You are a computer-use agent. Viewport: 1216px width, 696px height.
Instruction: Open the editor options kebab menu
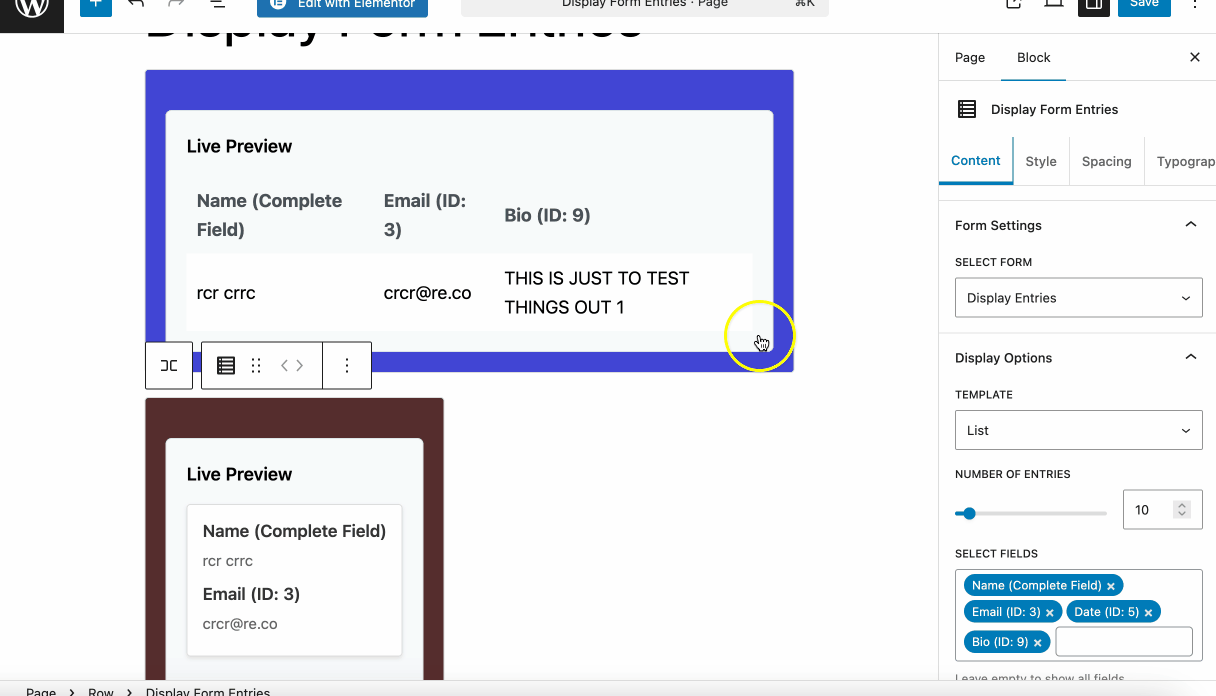click(1195, 5)
